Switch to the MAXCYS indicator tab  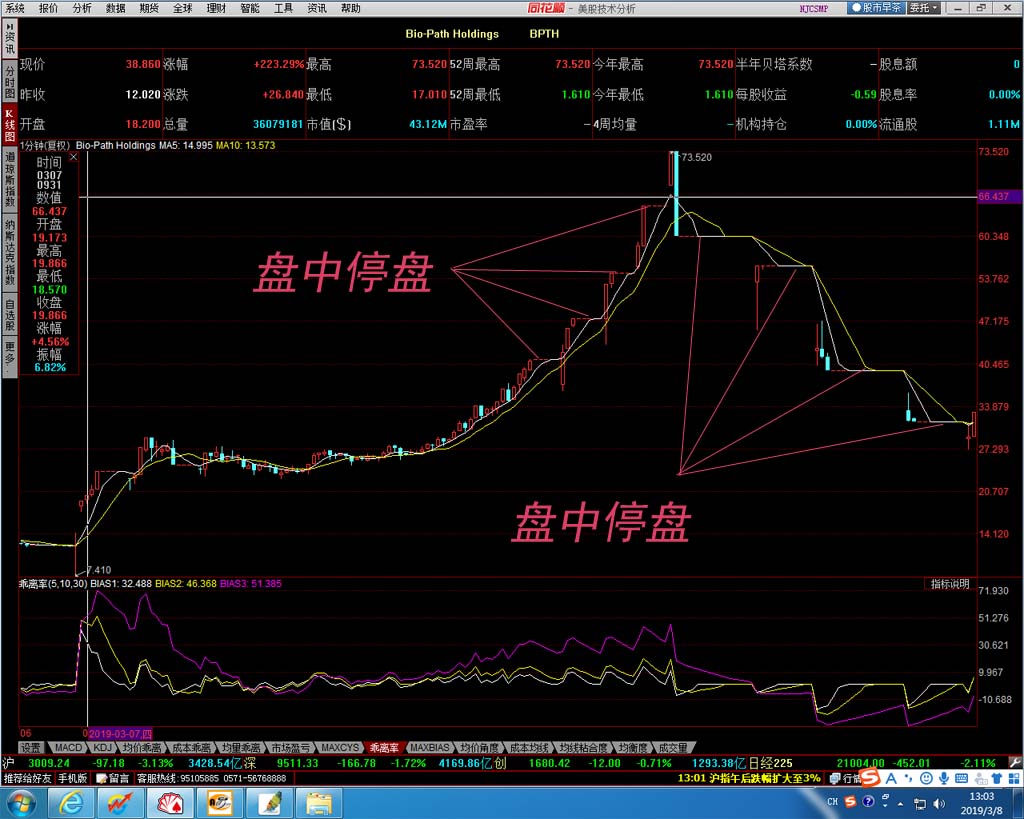click(340, 748)
